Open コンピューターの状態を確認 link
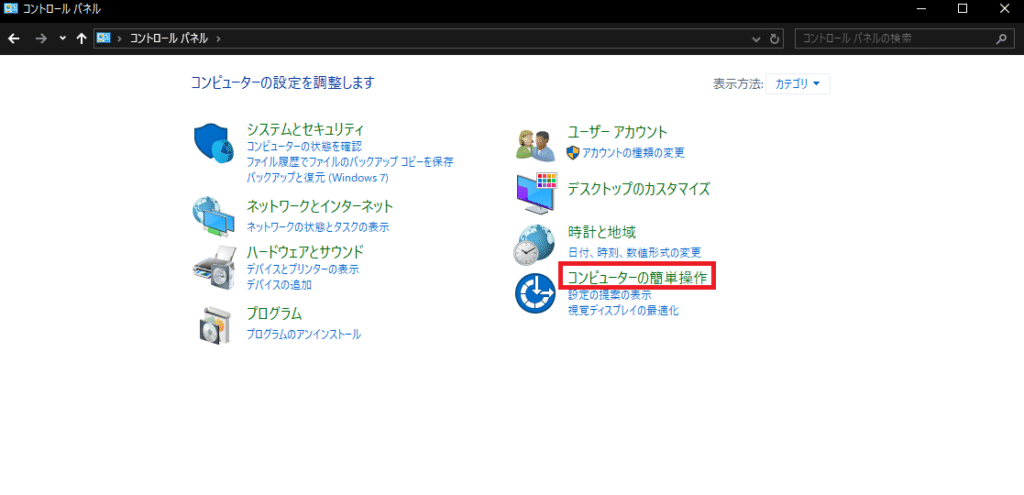This screenshot has width=1024, height=495. click(304, 146)
